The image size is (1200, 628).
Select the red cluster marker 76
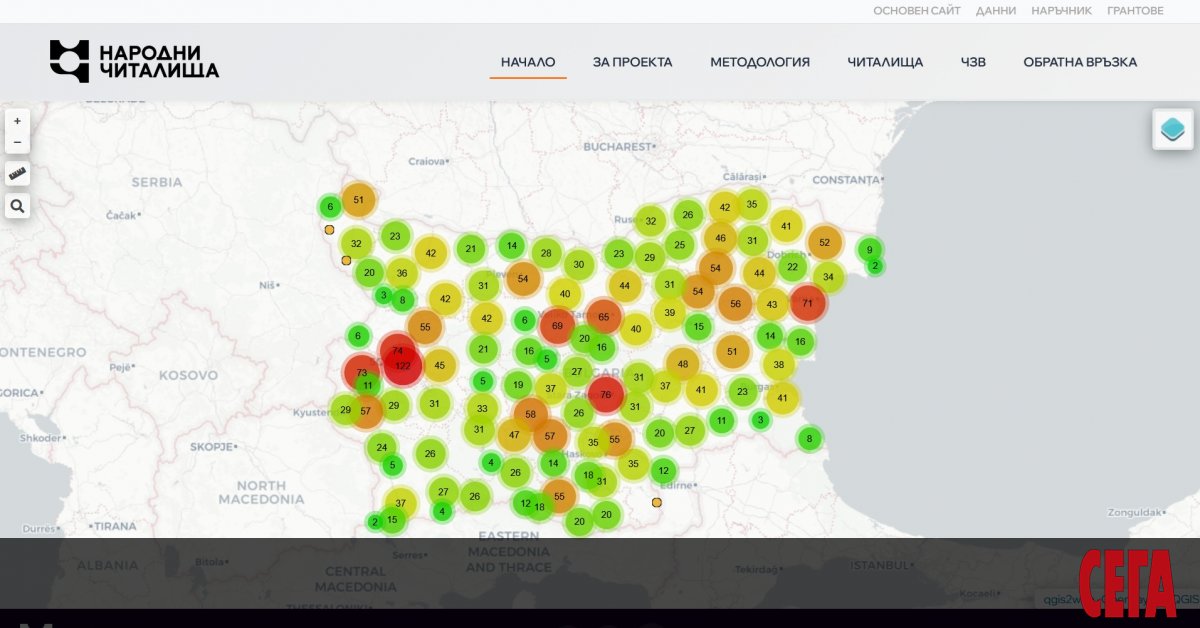point(605,395)
